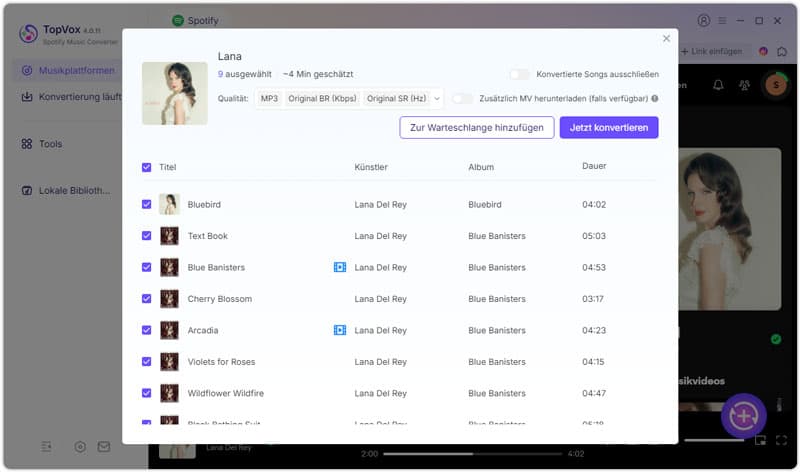Turn on Zusätzlich MV herunterladen toggle
The height and width of the screenshot is (472, 800).
click(x=462, y=98)
